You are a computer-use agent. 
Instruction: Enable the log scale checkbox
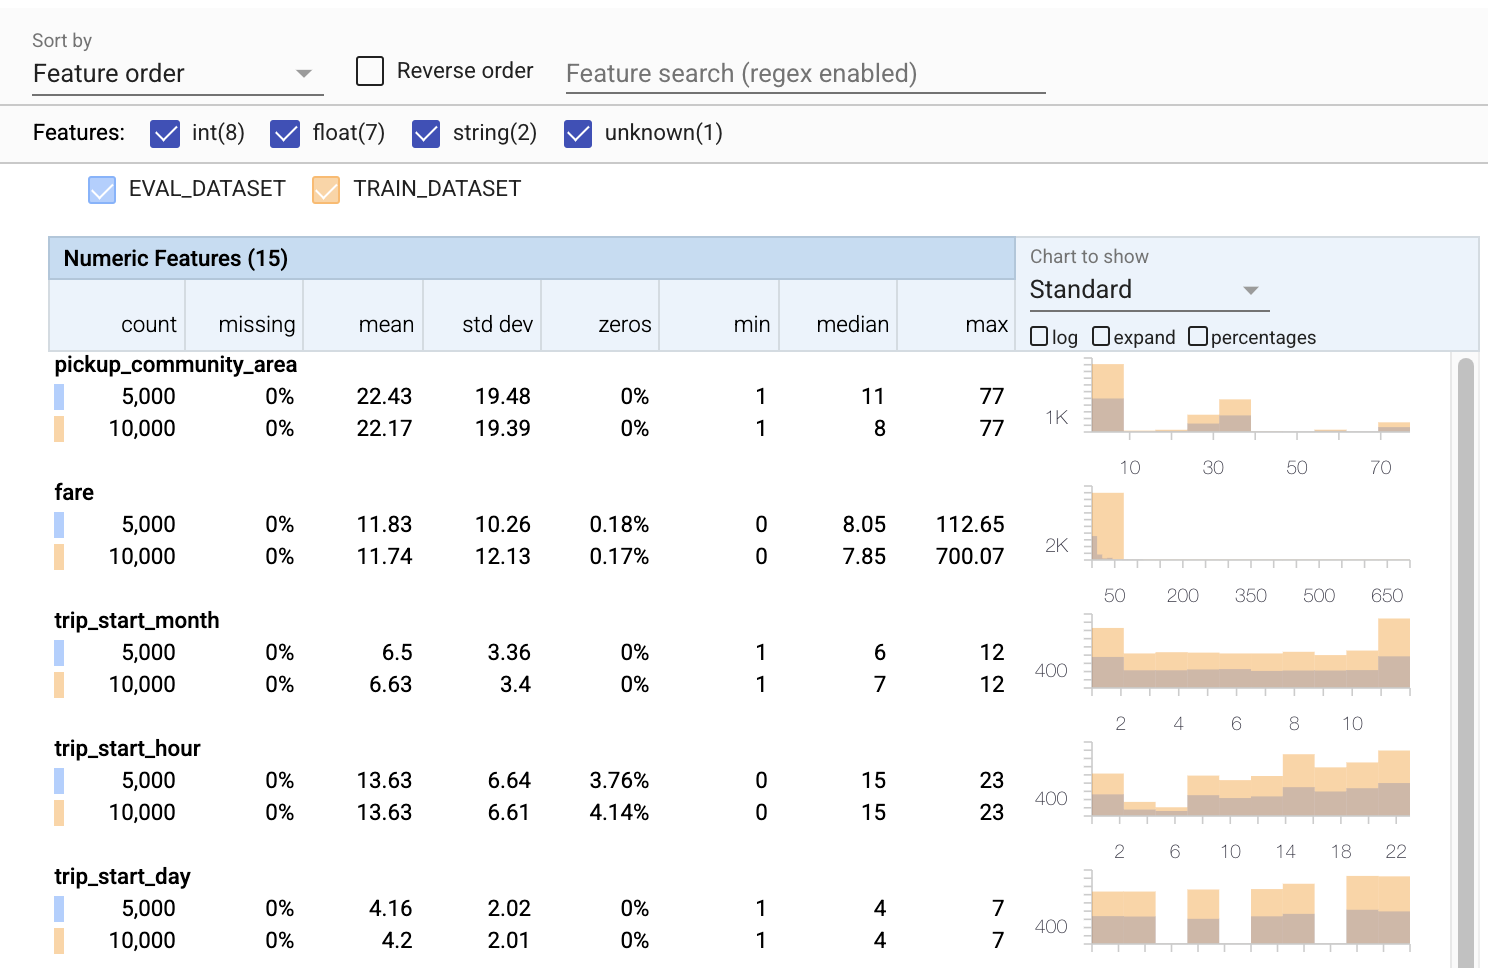1039,337
